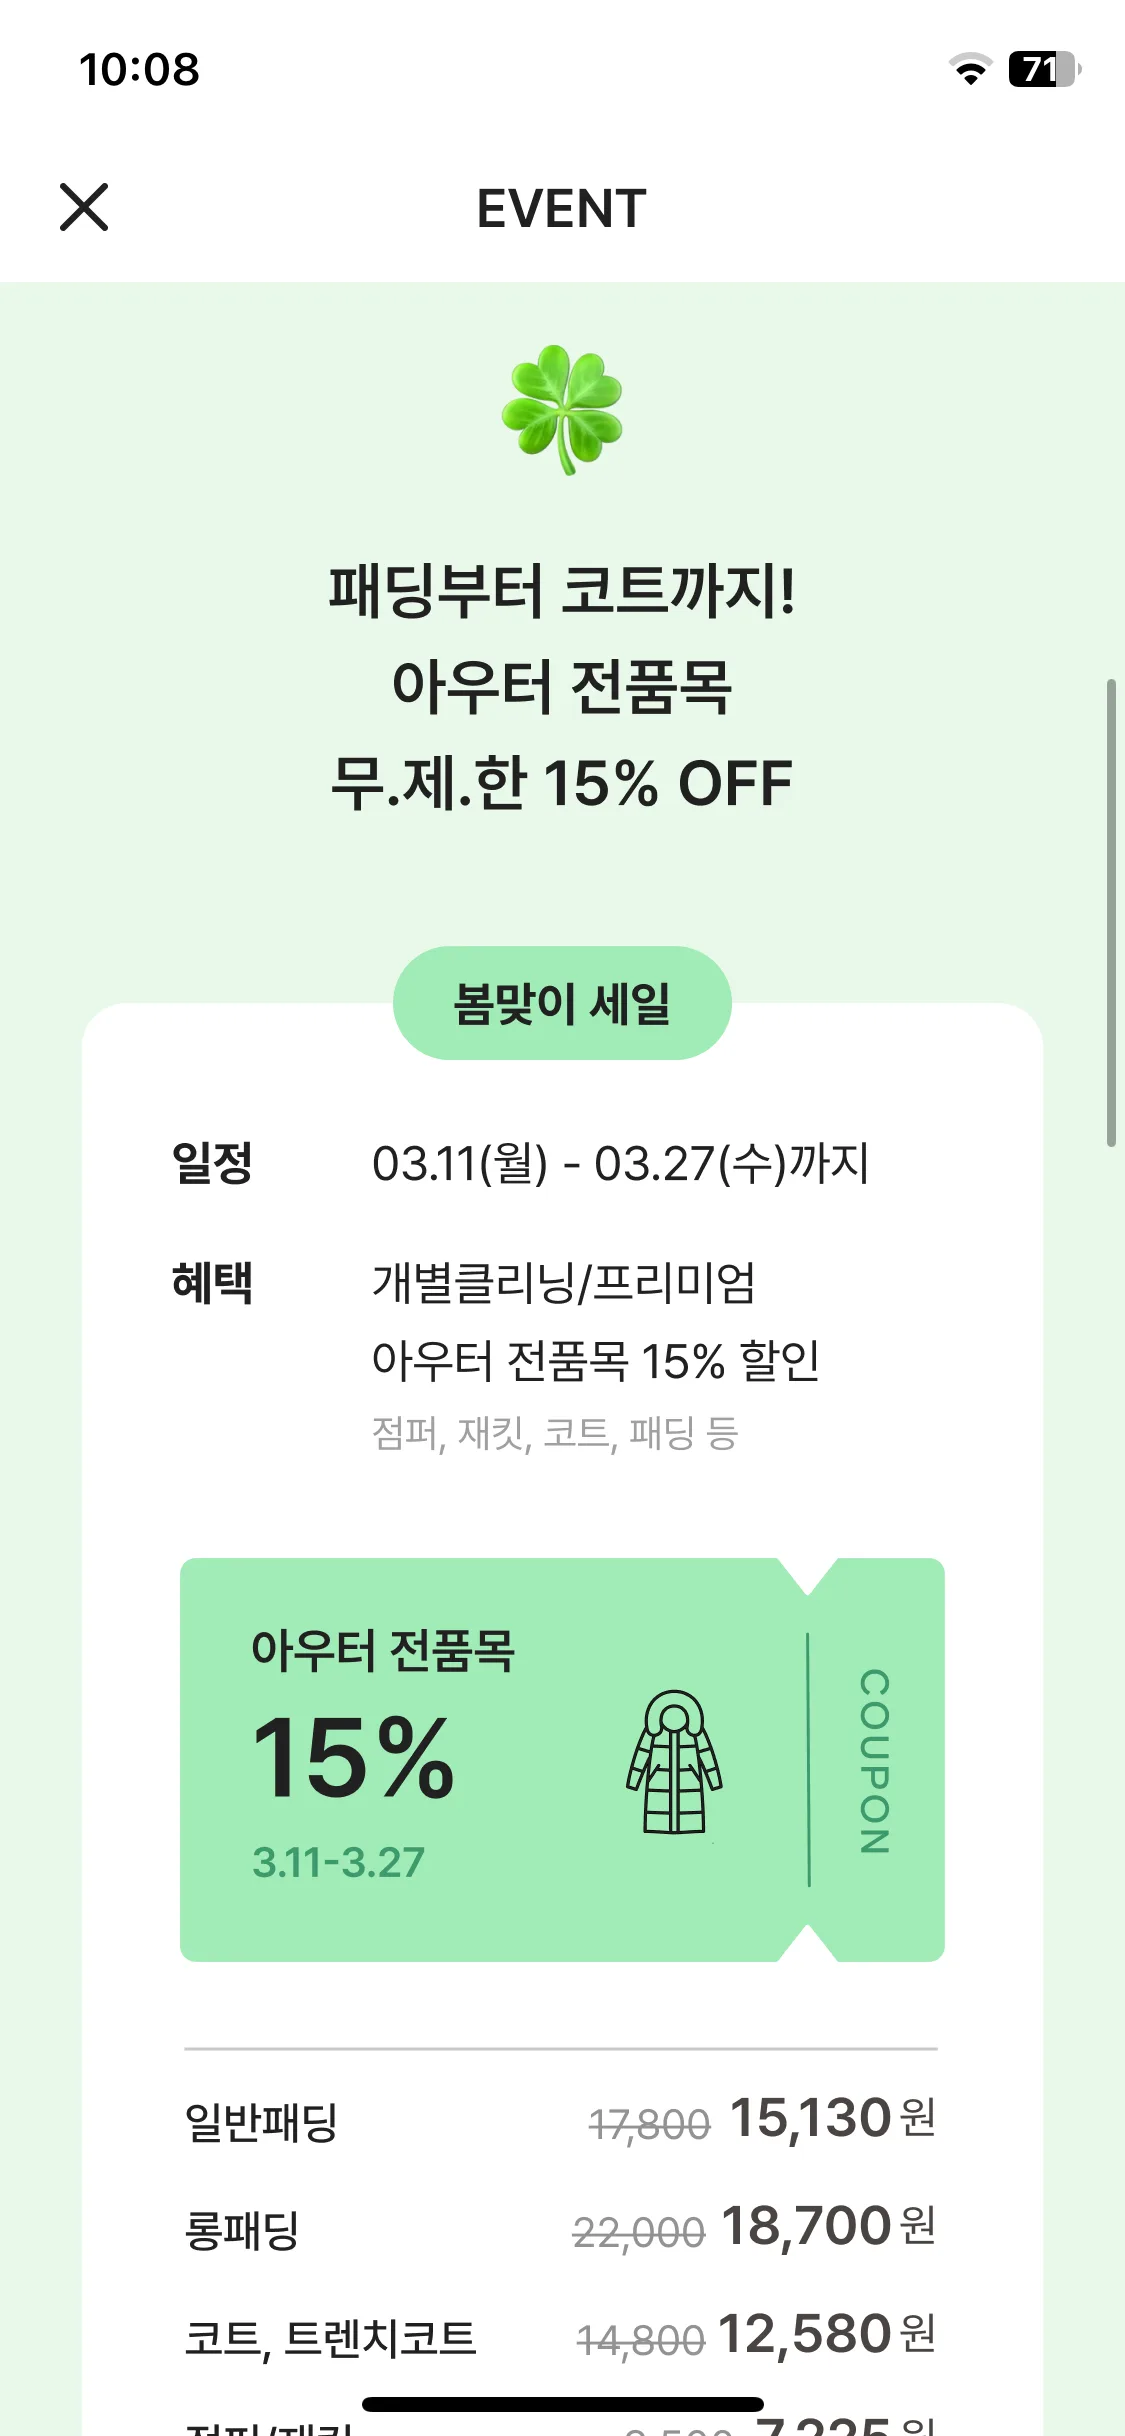Tap the Wi-Fi status icon
Screen dimensions: 1125x2436
pyautogui.click(x=970, y=69)
